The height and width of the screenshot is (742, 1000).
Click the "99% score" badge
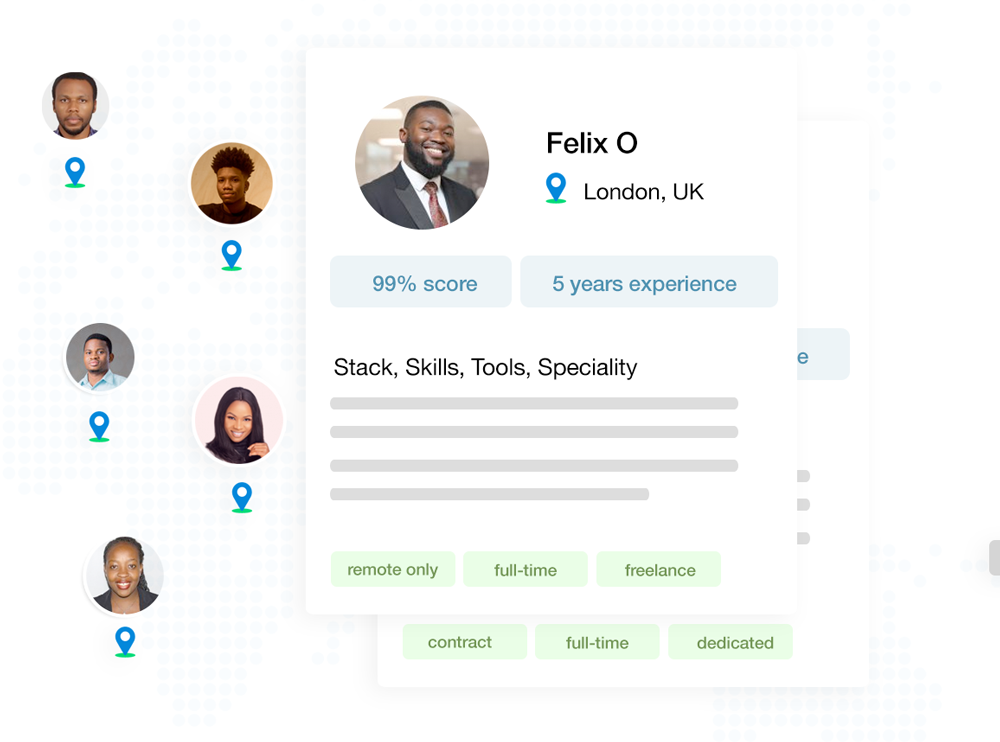pyautogui.click(x=420, y=282)
